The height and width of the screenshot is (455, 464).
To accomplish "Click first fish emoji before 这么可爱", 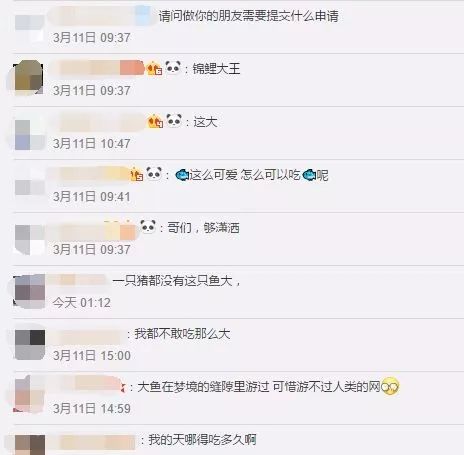I will [182, 175].
